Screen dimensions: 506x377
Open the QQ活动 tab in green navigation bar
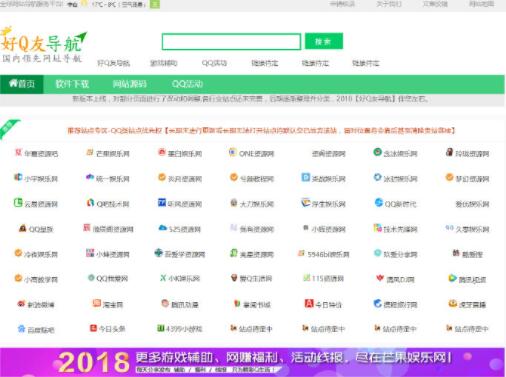click(187, 84)
